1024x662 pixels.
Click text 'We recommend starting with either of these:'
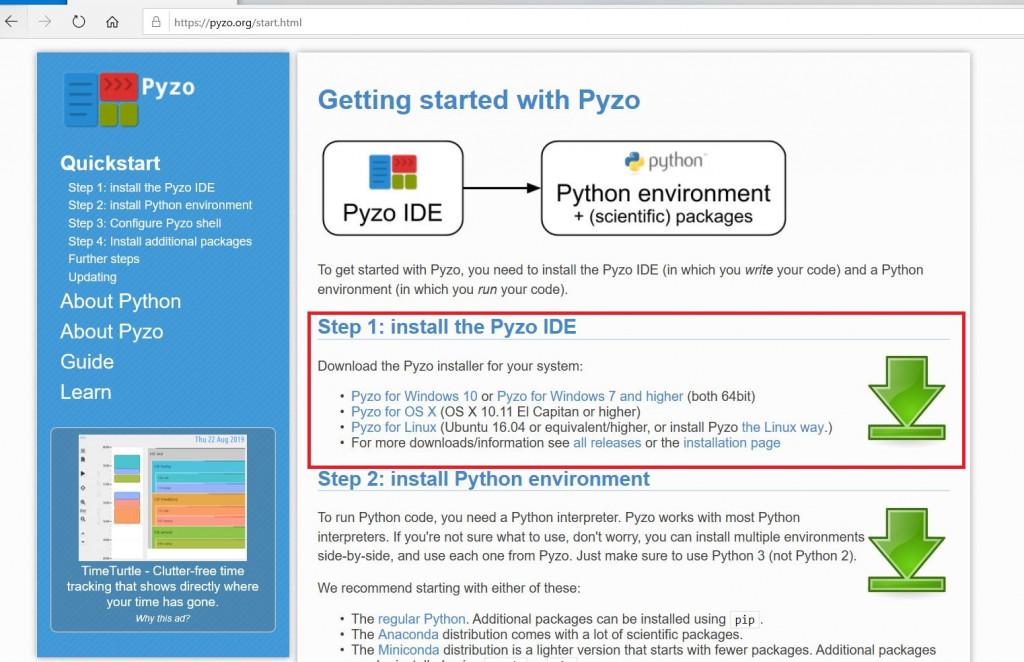click(x=449, y=588)
